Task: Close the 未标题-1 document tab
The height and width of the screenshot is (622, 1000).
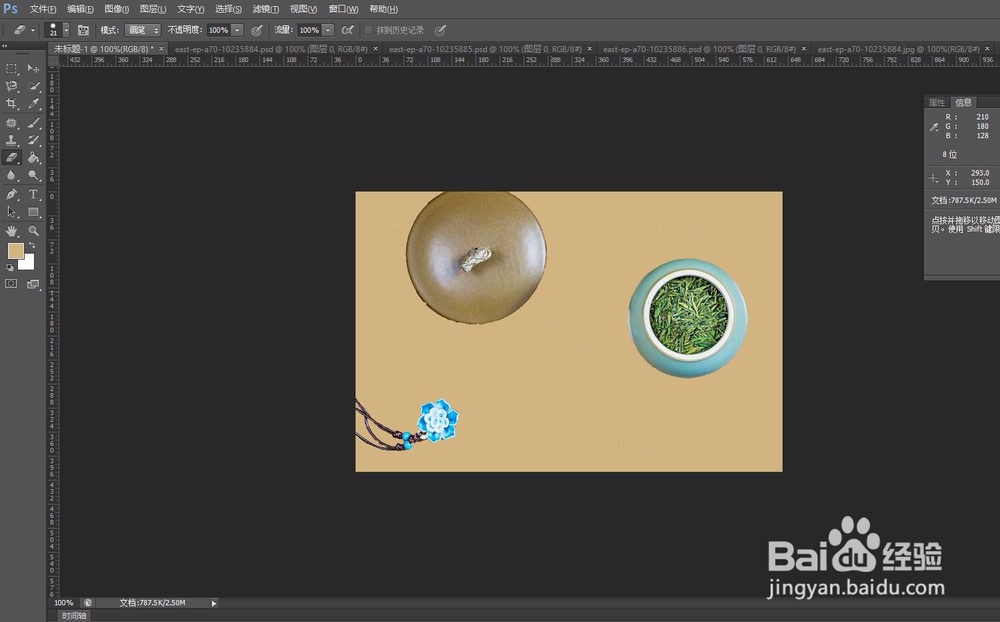Action: point(161,48)
